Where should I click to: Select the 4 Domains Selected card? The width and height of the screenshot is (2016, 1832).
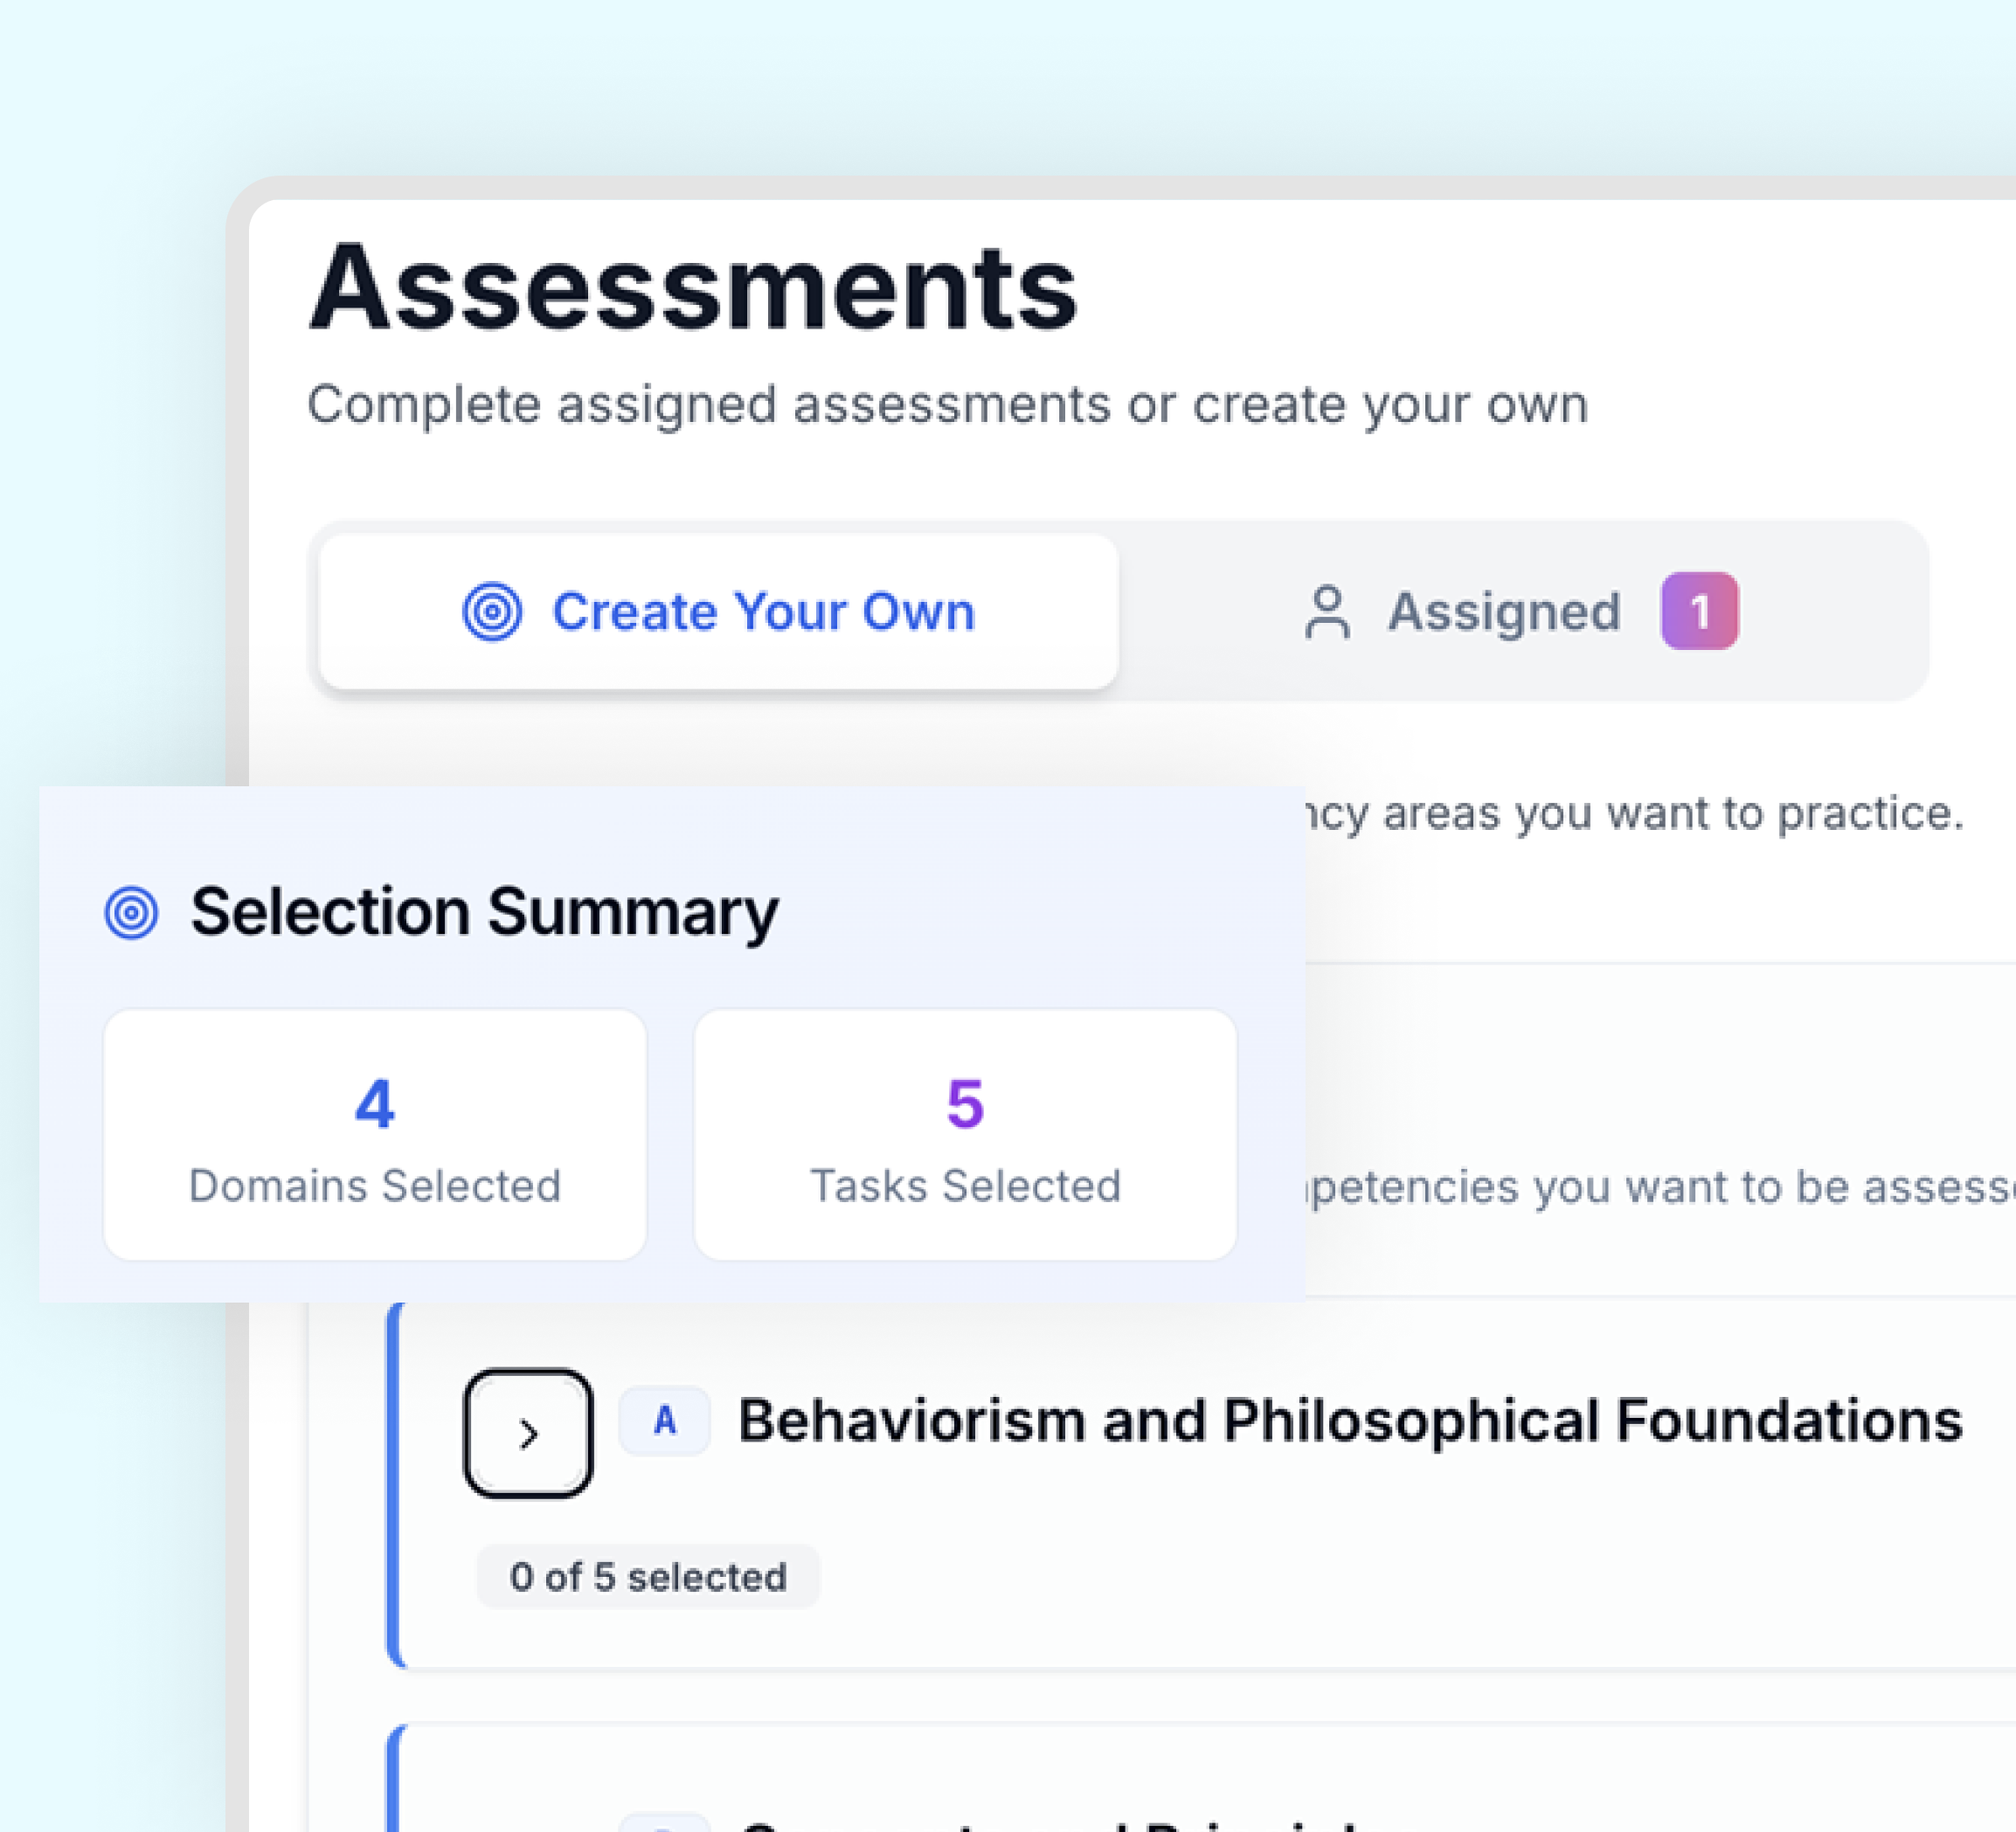tap(374, 1136)
